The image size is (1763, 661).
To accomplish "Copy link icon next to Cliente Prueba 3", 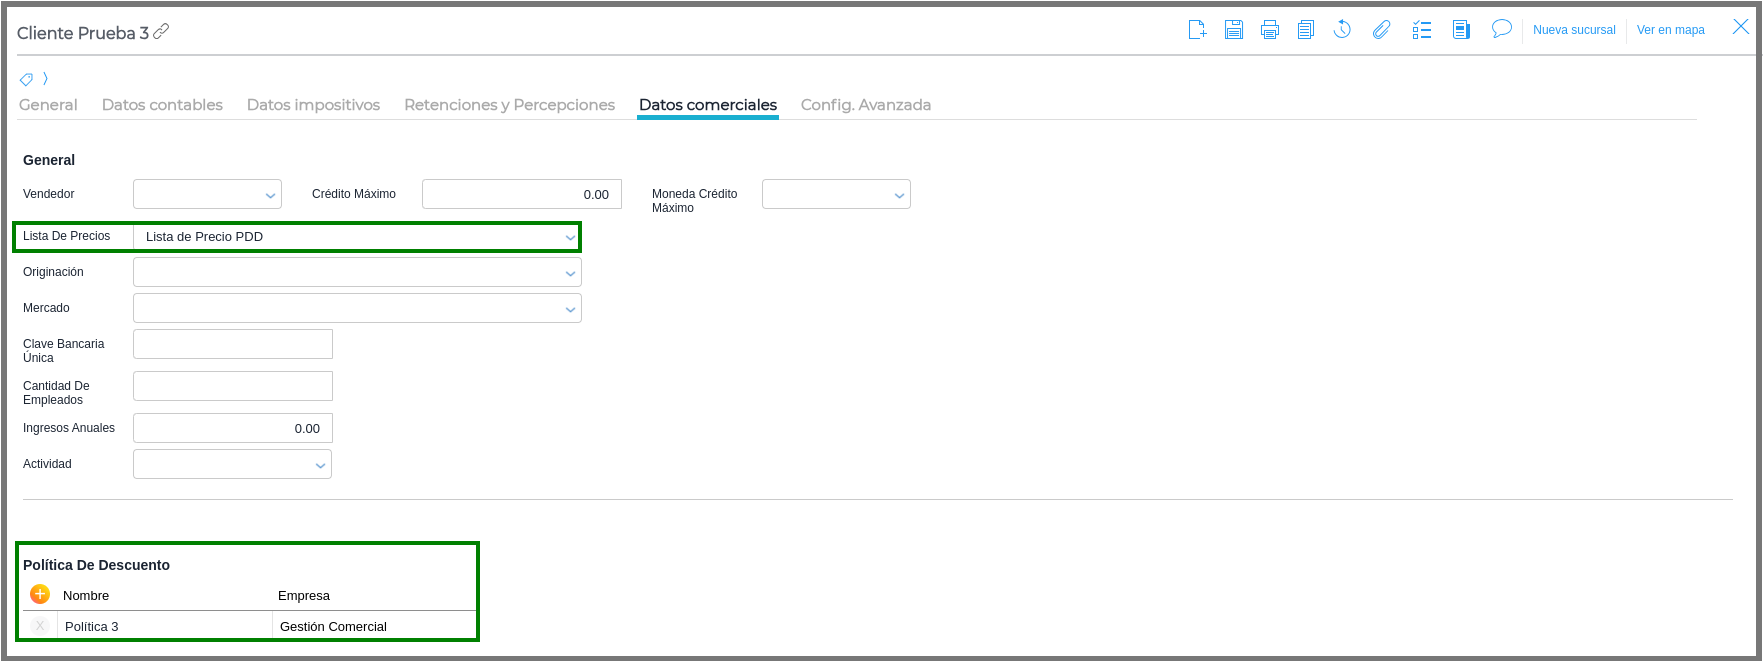I will coord(161,32).
